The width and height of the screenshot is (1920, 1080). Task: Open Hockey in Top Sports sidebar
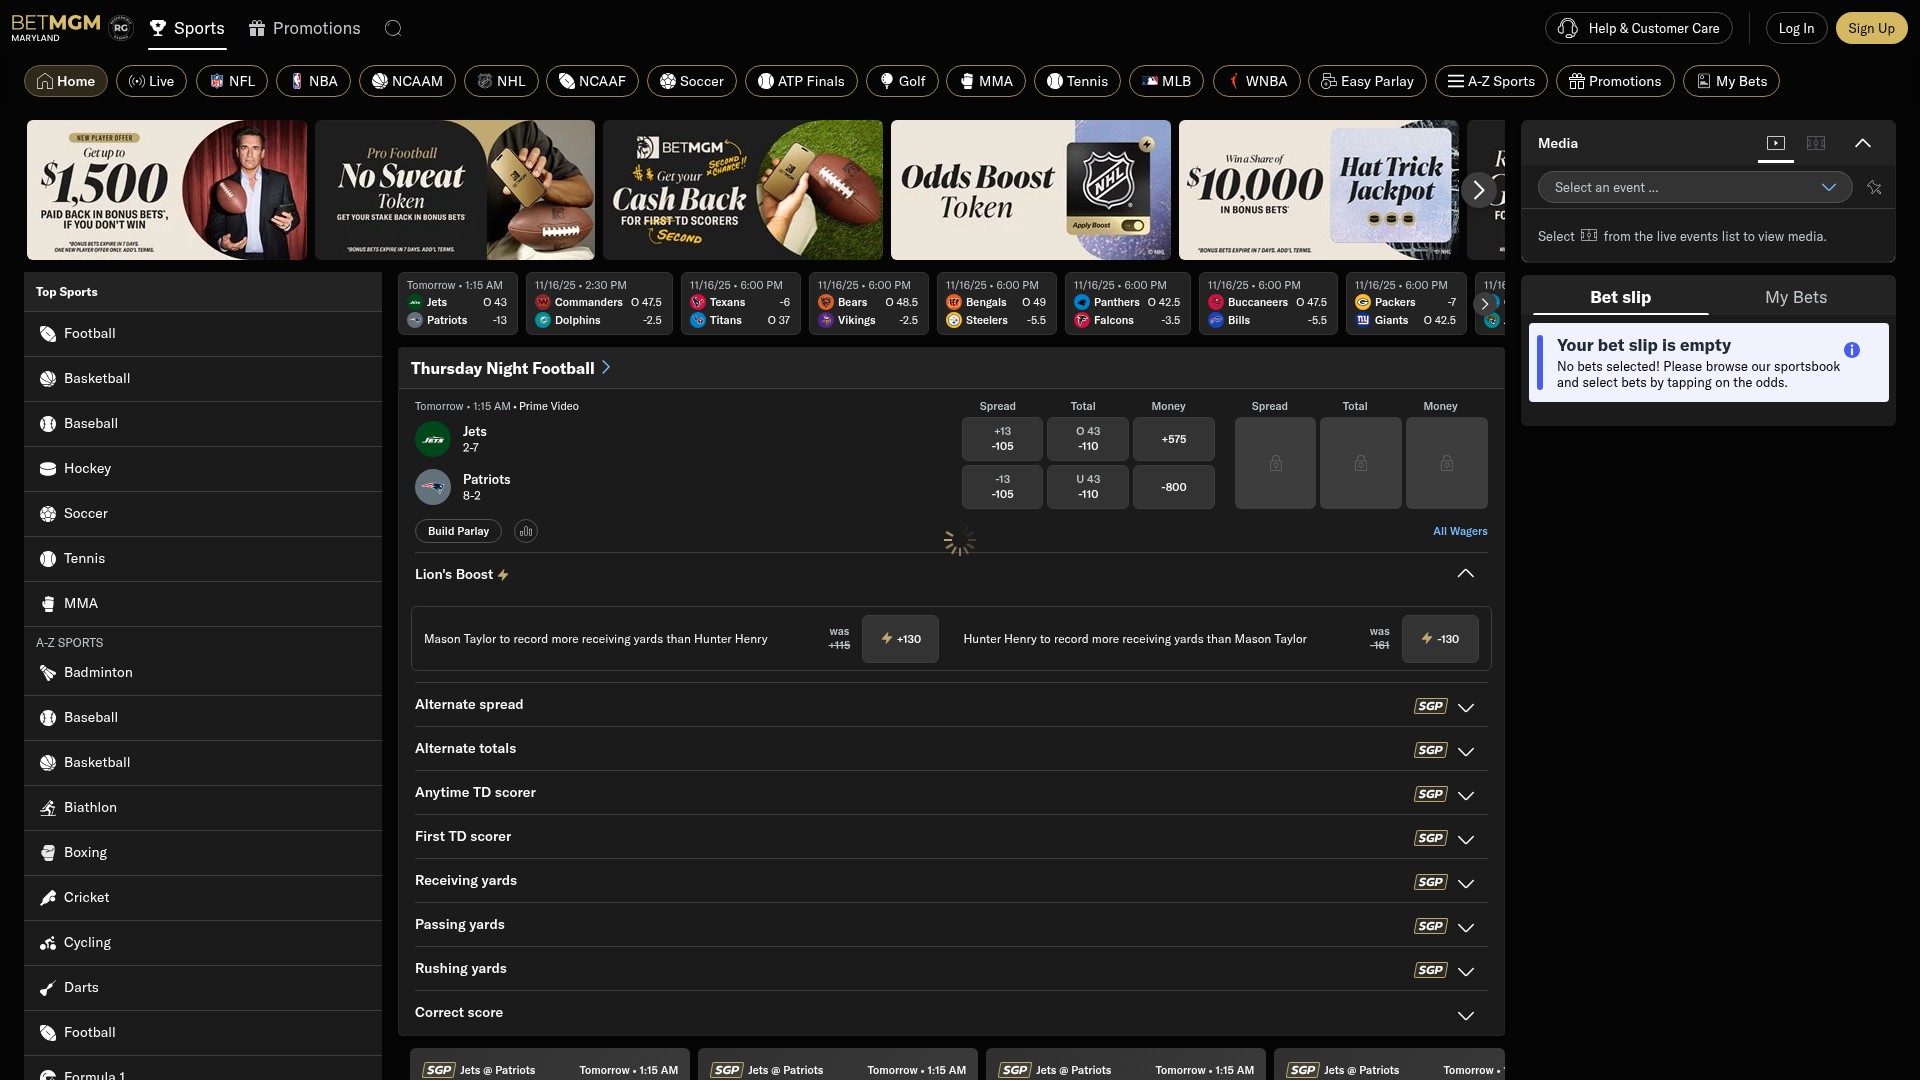click(x=203, y=469)
